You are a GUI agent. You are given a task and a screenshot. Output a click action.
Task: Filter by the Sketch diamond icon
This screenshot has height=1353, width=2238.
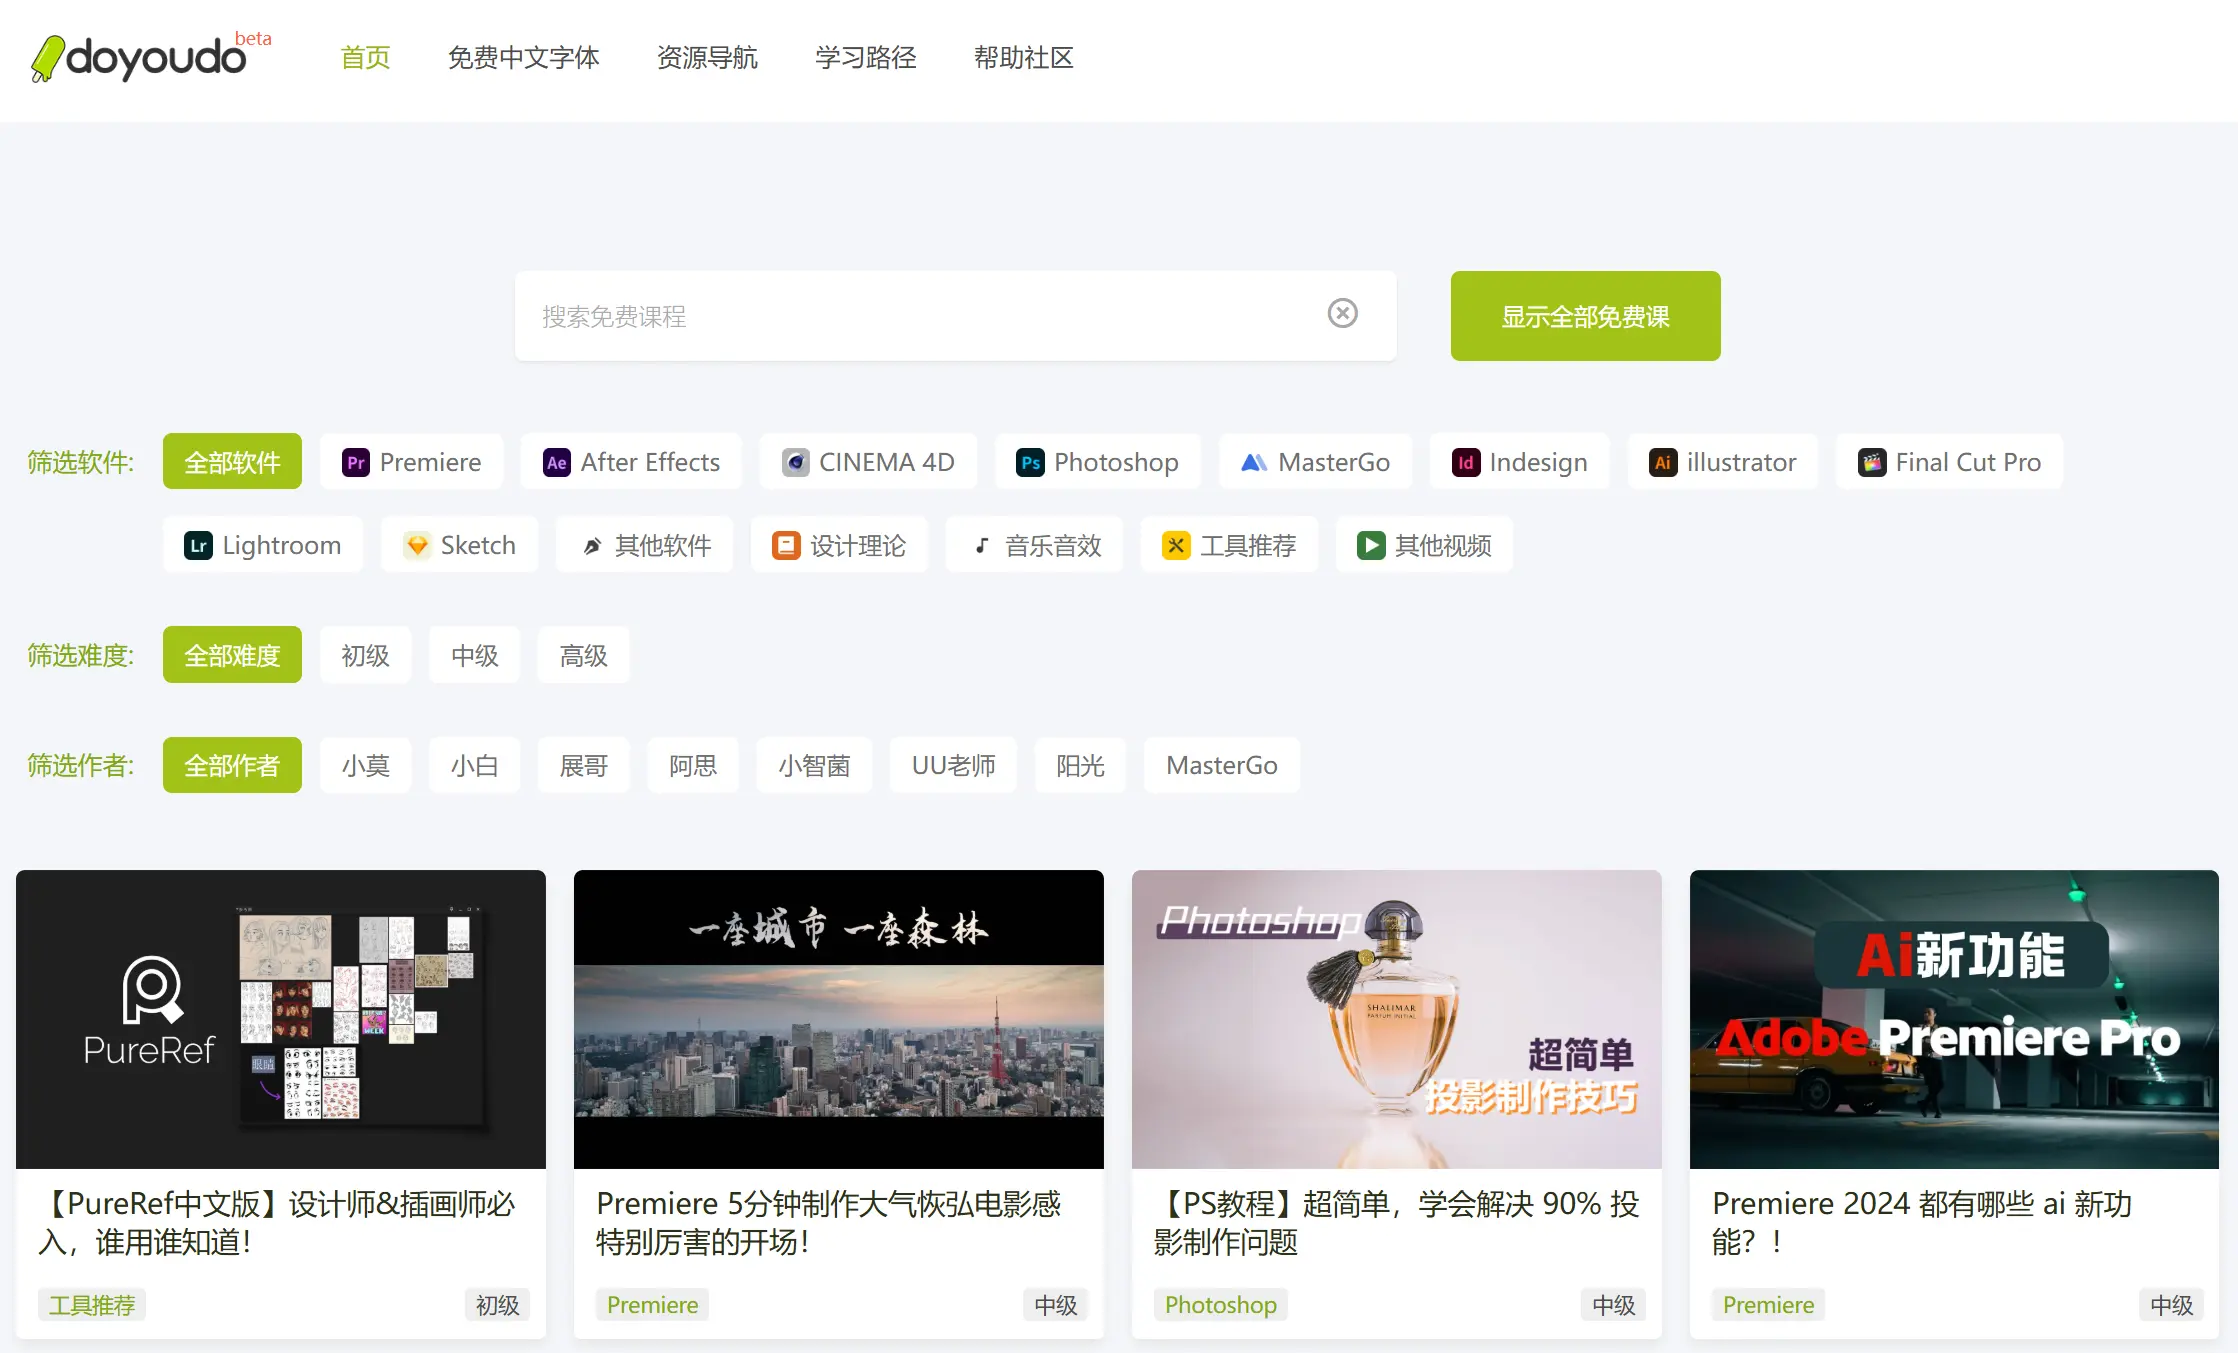(417, 545)
